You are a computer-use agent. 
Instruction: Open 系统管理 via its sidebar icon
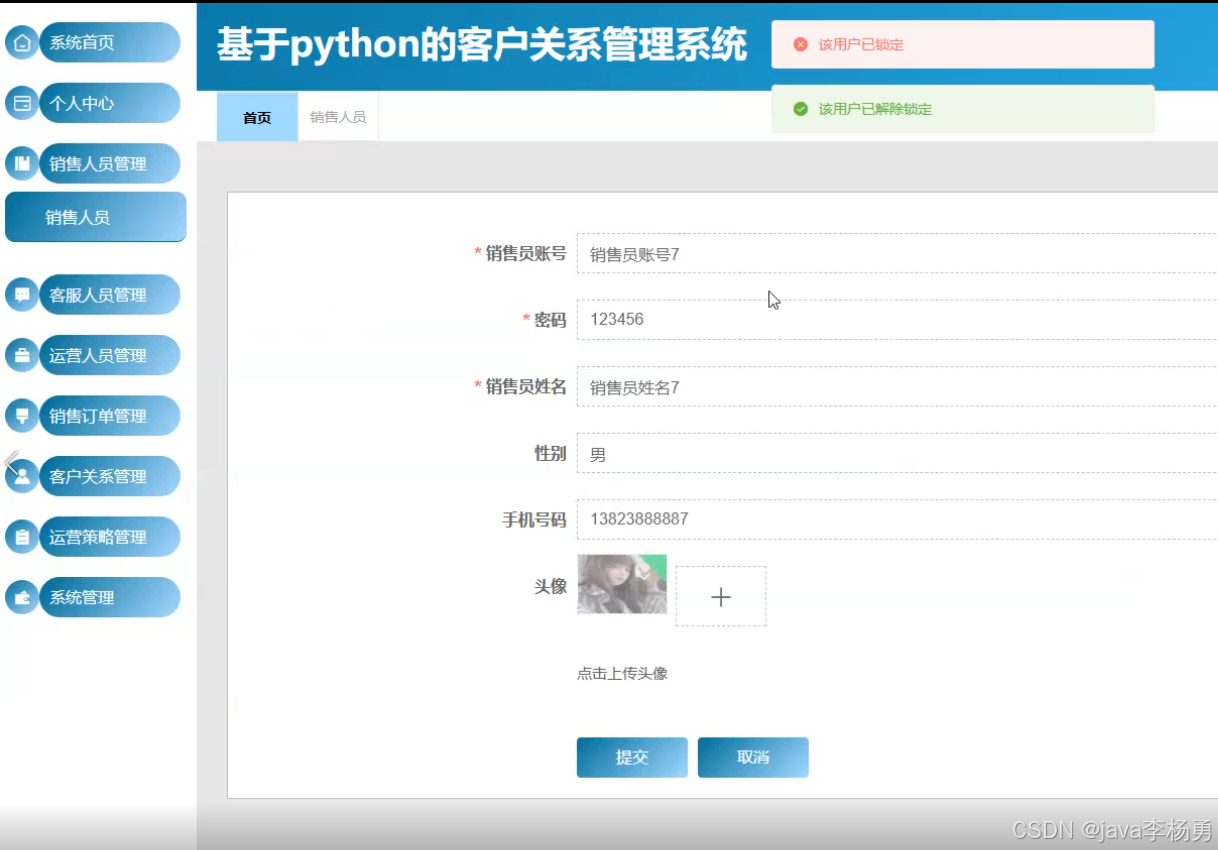[x=20, y=597]
